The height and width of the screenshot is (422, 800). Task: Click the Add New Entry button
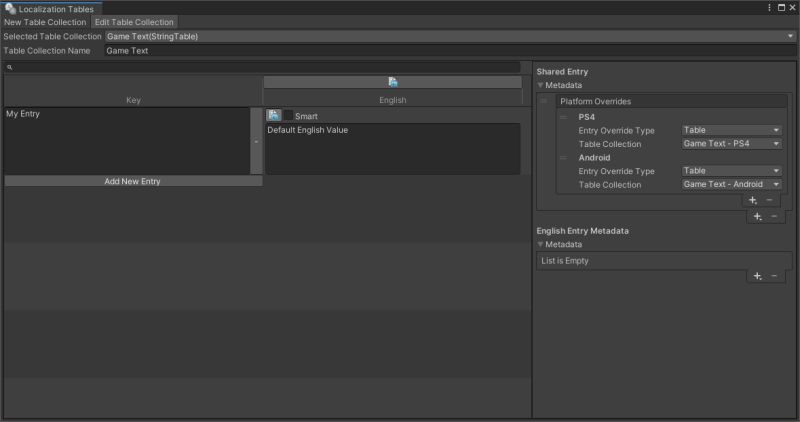(133, 181)
